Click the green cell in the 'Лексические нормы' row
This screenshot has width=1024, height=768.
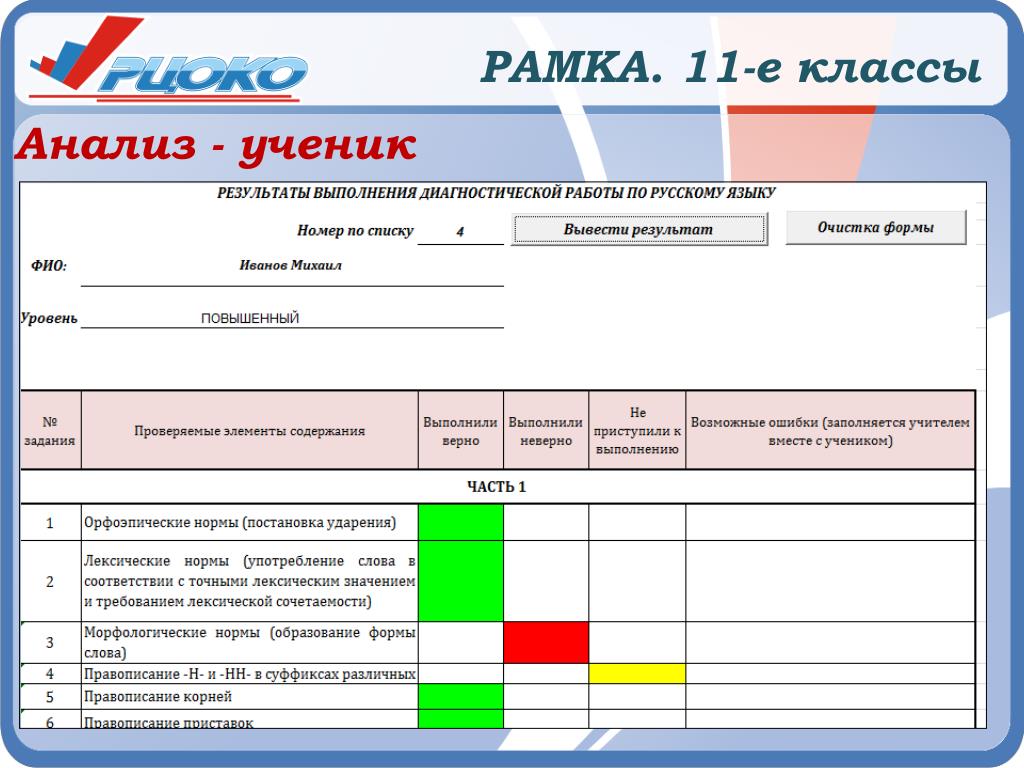pyautogui.click(x=460, y=581)
